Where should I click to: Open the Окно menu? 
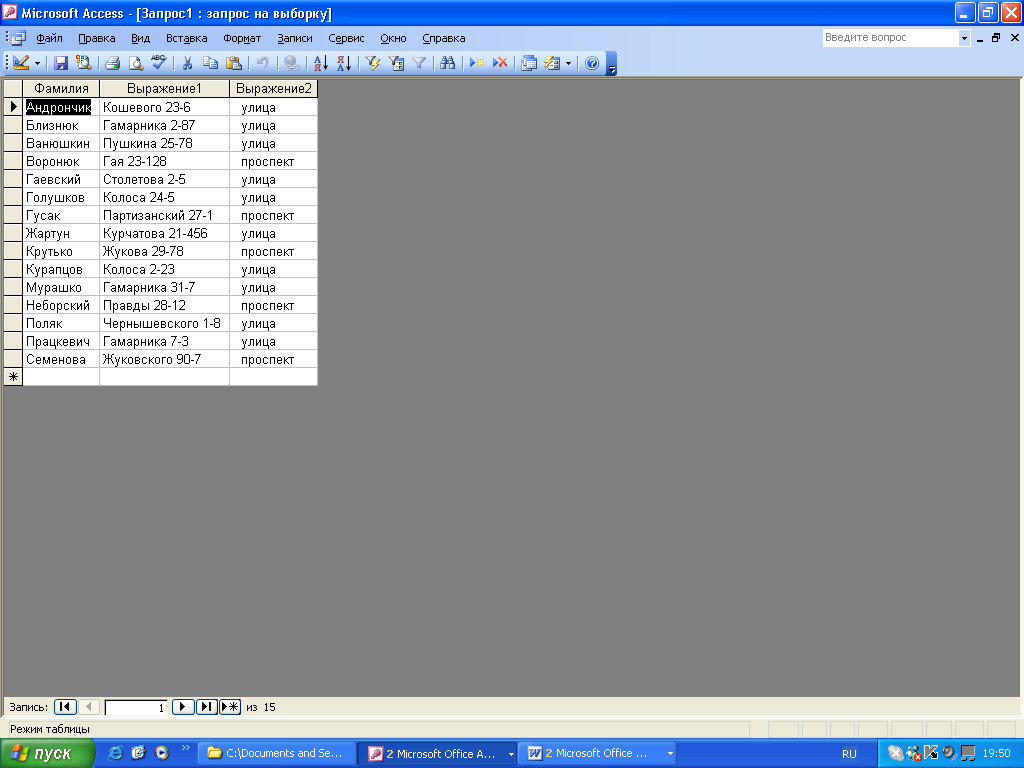point(393,38)
